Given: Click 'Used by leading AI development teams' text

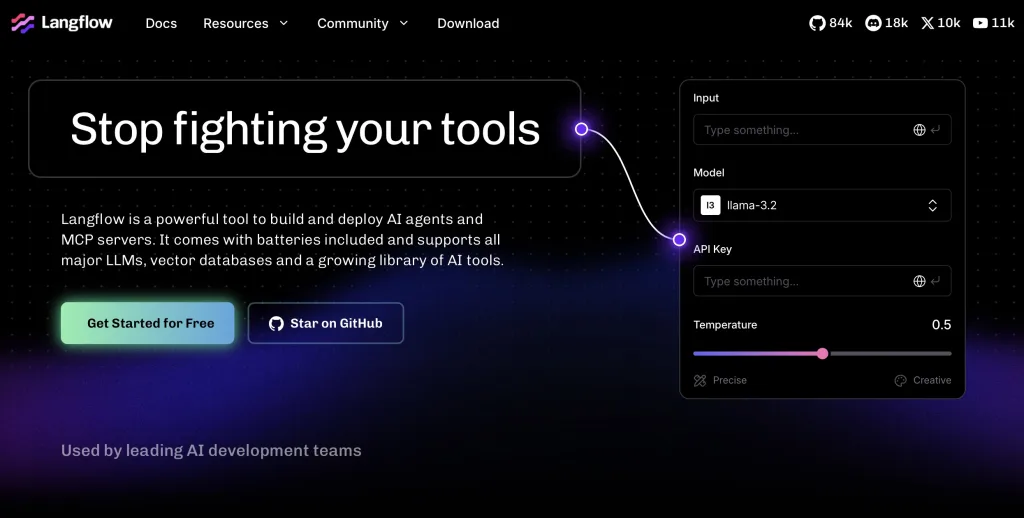Looking at the screenshot, I should [x=211, y=450].
